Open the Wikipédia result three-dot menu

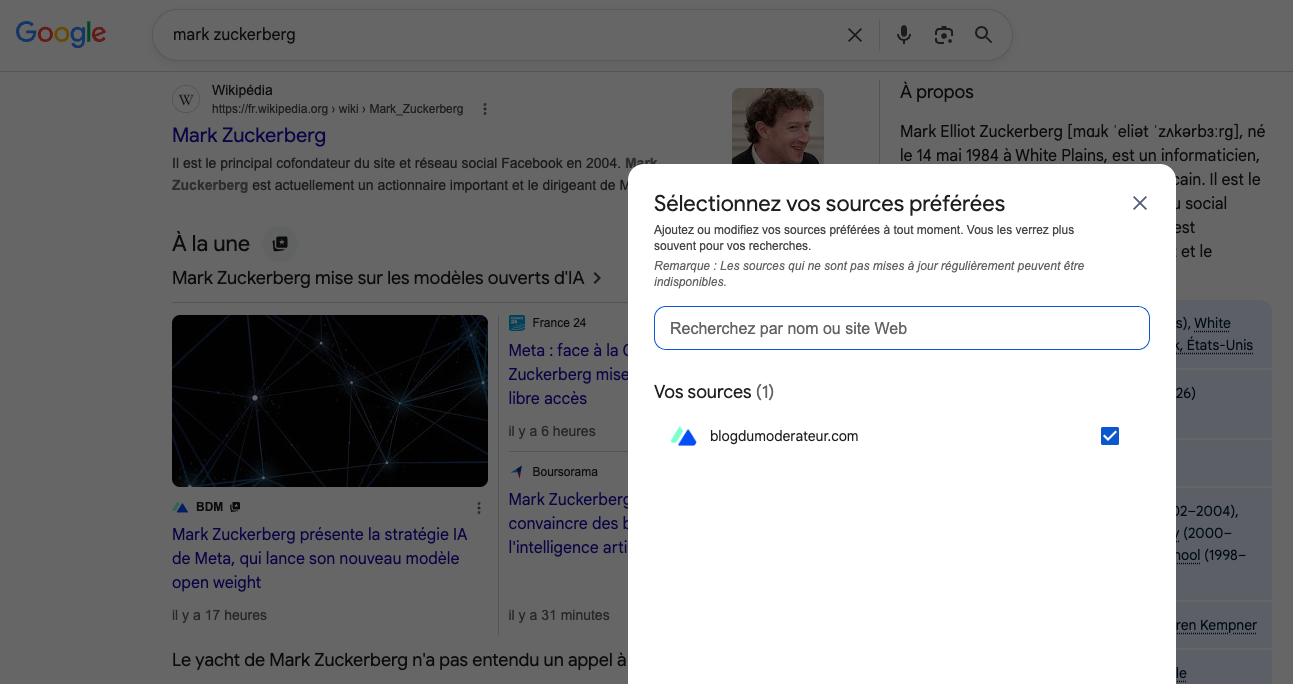pyautogui.click(x=485, y=109)
